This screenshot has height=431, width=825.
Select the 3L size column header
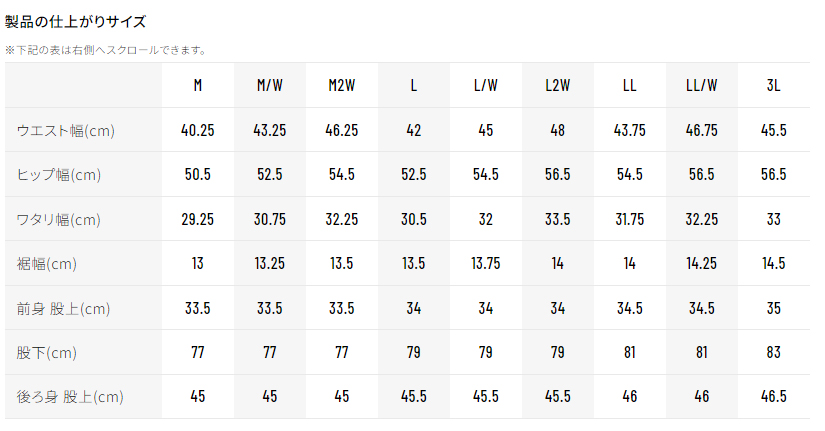[774, 86]
